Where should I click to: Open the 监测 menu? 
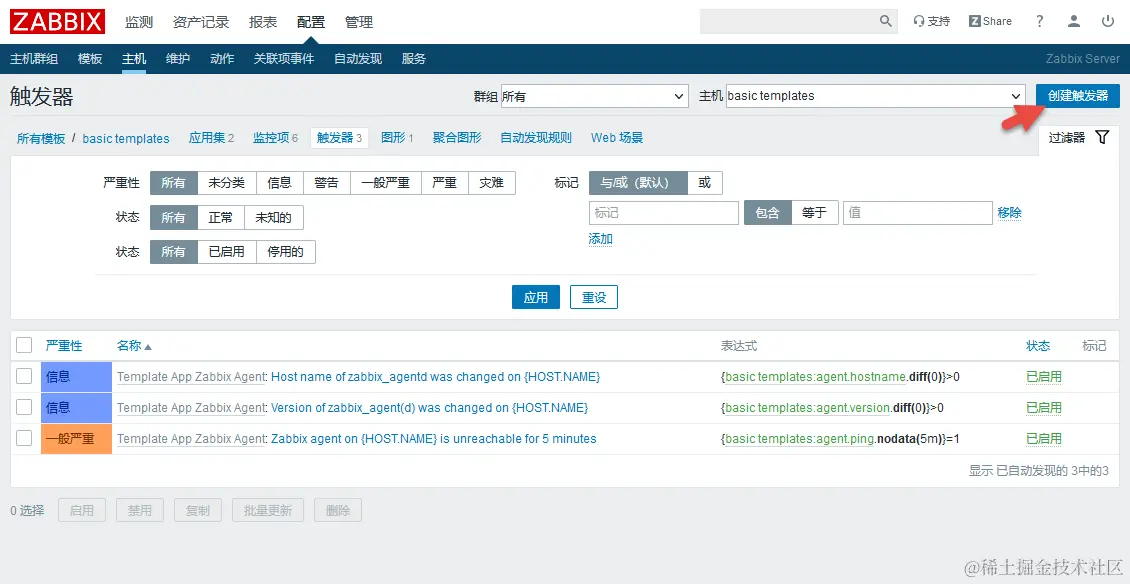point(139,21)
